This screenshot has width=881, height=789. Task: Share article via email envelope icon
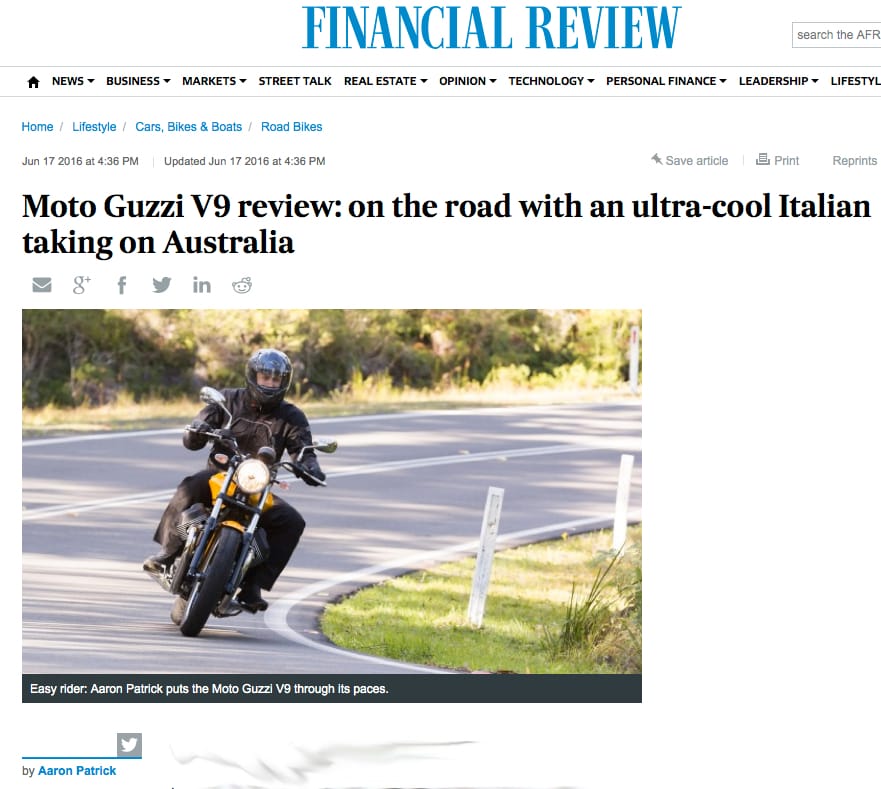click(42, 285)
